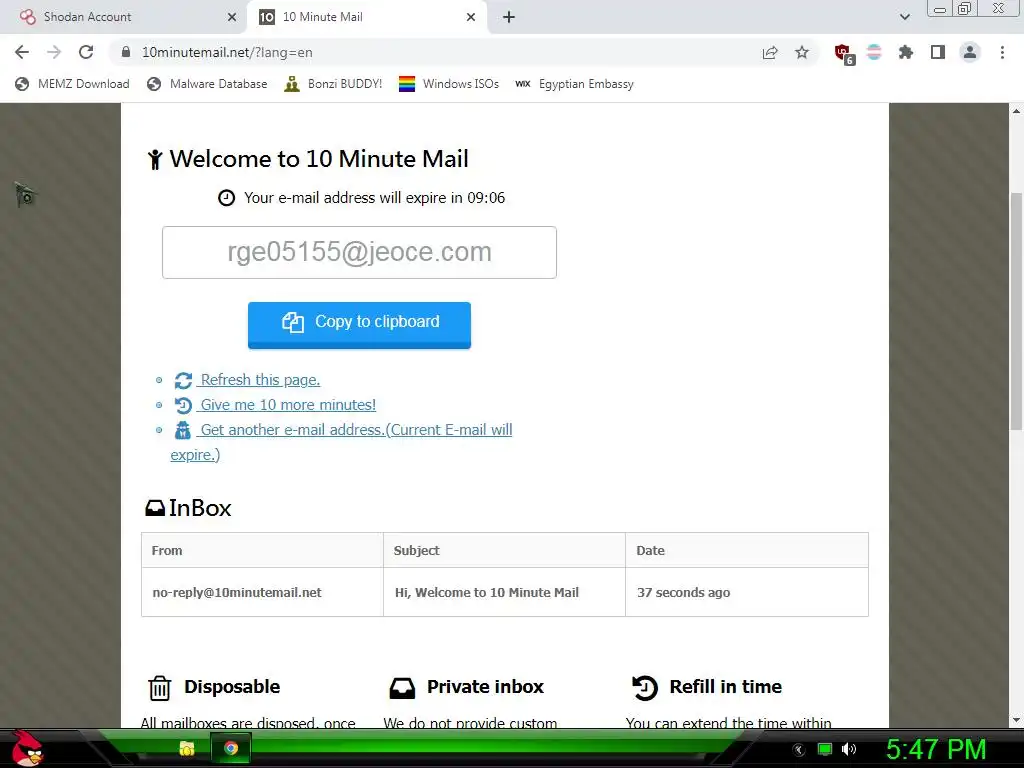This screenshot has height=768, width=1024.
Task: Open Bonzi BUDDY! bookmark
Action: (x=334, y=84)
